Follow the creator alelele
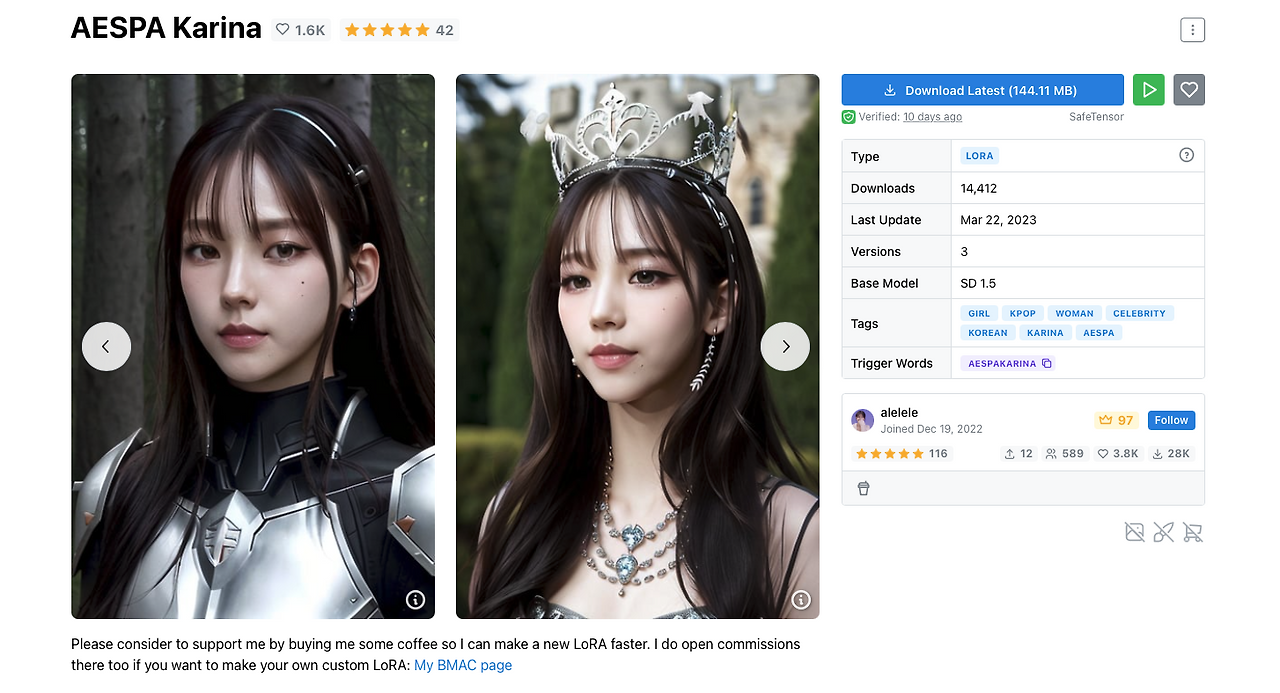1280x693 pixels. tap(1171, 420)
